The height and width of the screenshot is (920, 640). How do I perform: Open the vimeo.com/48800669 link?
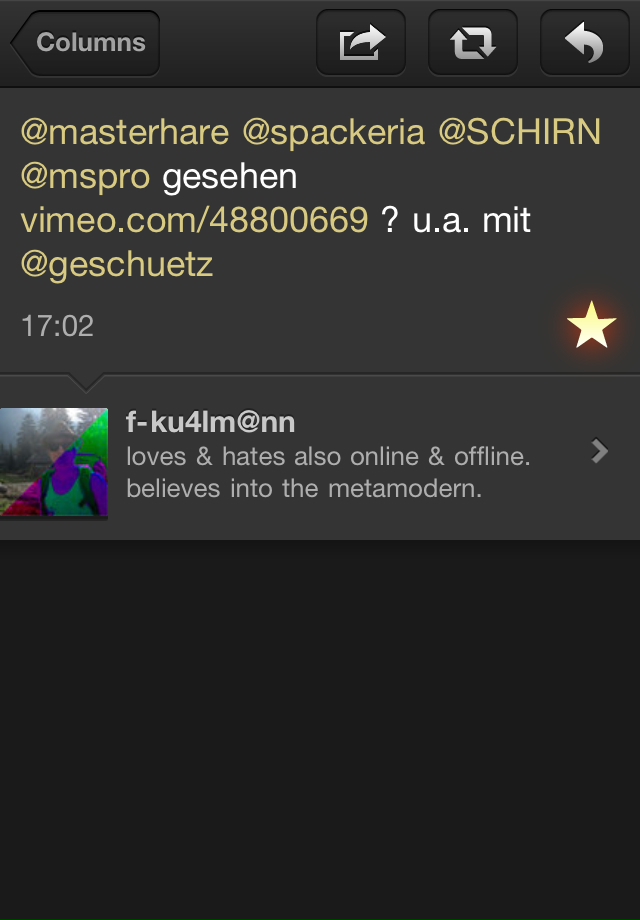(194, 220)
